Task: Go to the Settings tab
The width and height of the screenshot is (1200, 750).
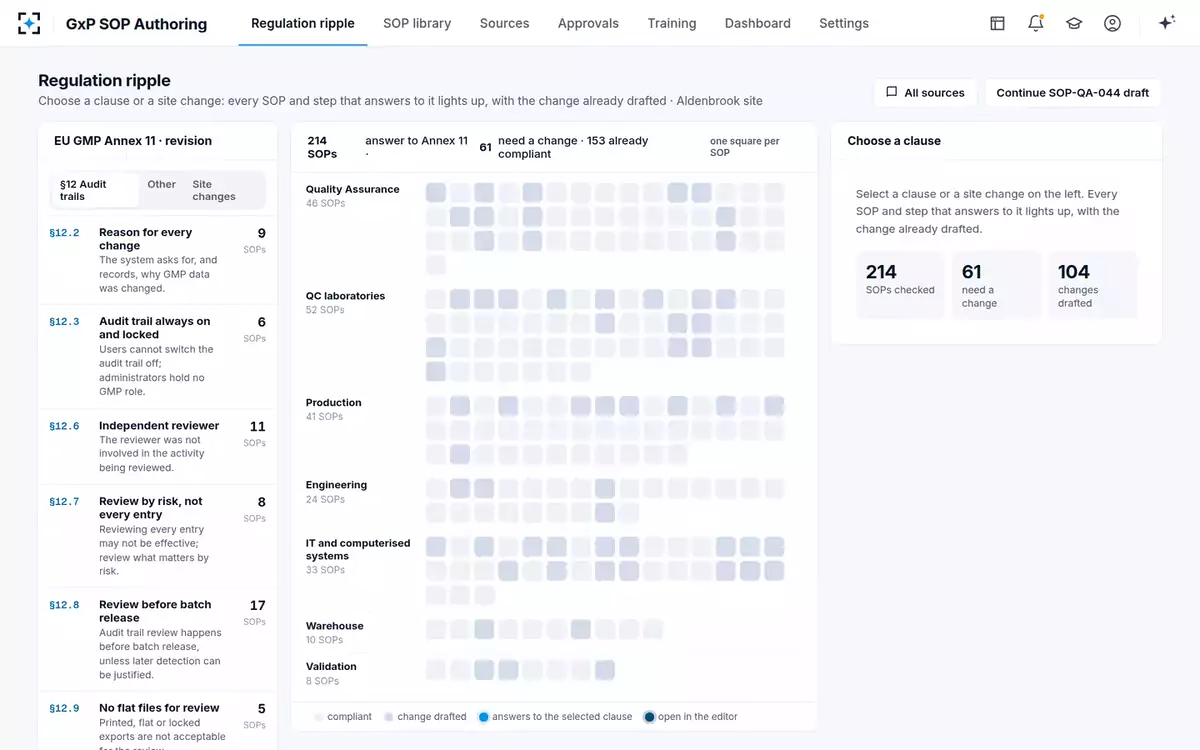Action: pyautogui.click(x=844, y=23)
